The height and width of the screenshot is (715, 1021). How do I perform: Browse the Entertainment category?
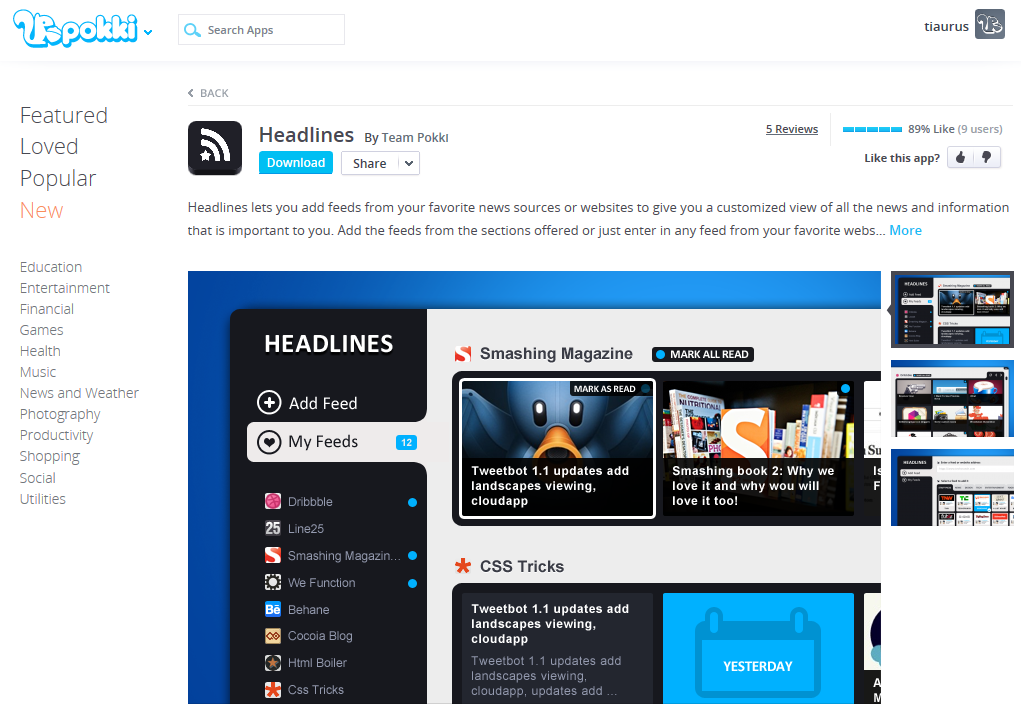point(64,288)
